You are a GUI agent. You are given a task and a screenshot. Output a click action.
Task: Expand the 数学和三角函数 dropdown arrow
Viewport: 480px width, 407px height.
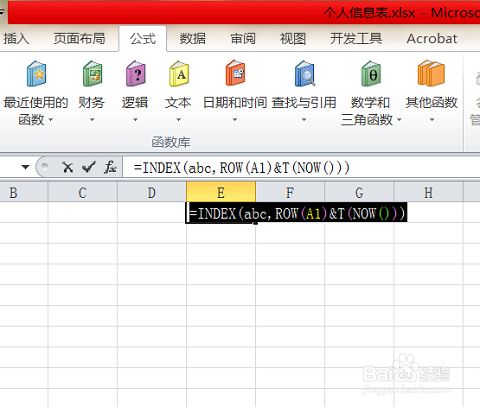point(399,120)
